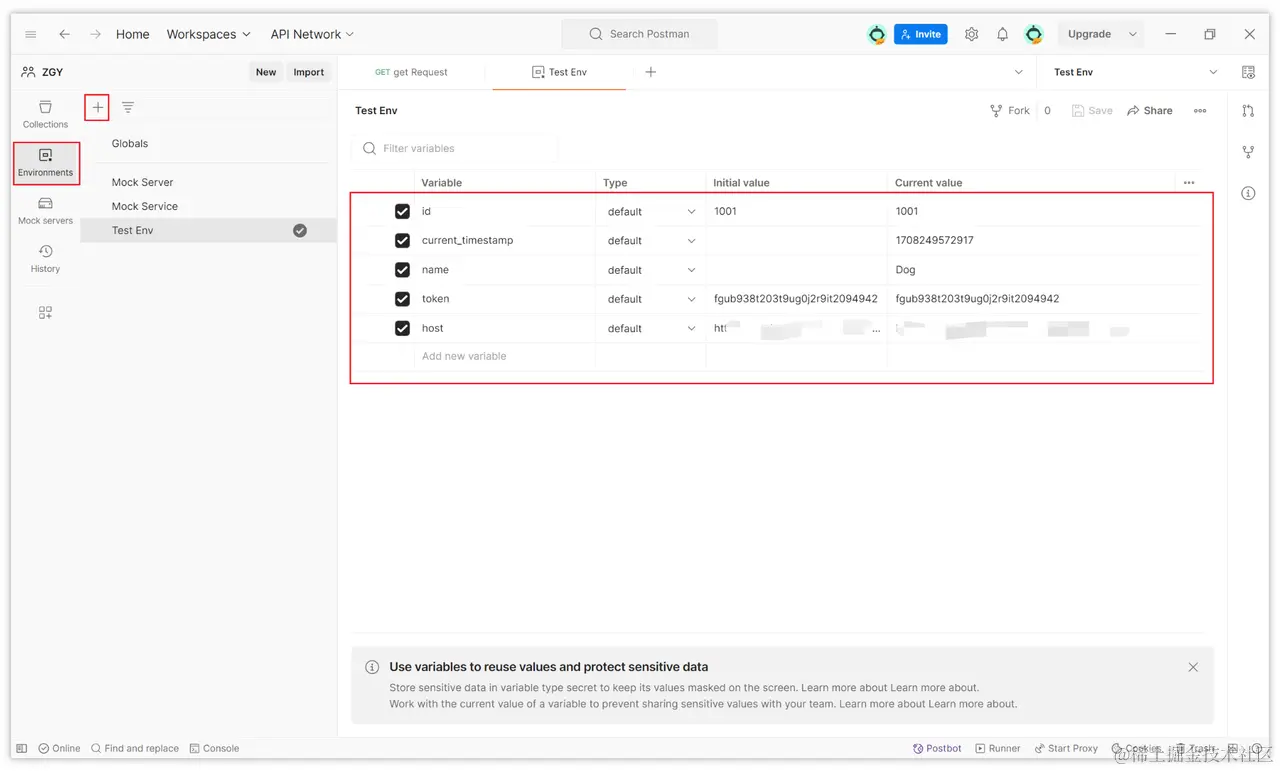Screen dimensions: 1280x771
Task: Open Console in the status bar
Action: 214,748
